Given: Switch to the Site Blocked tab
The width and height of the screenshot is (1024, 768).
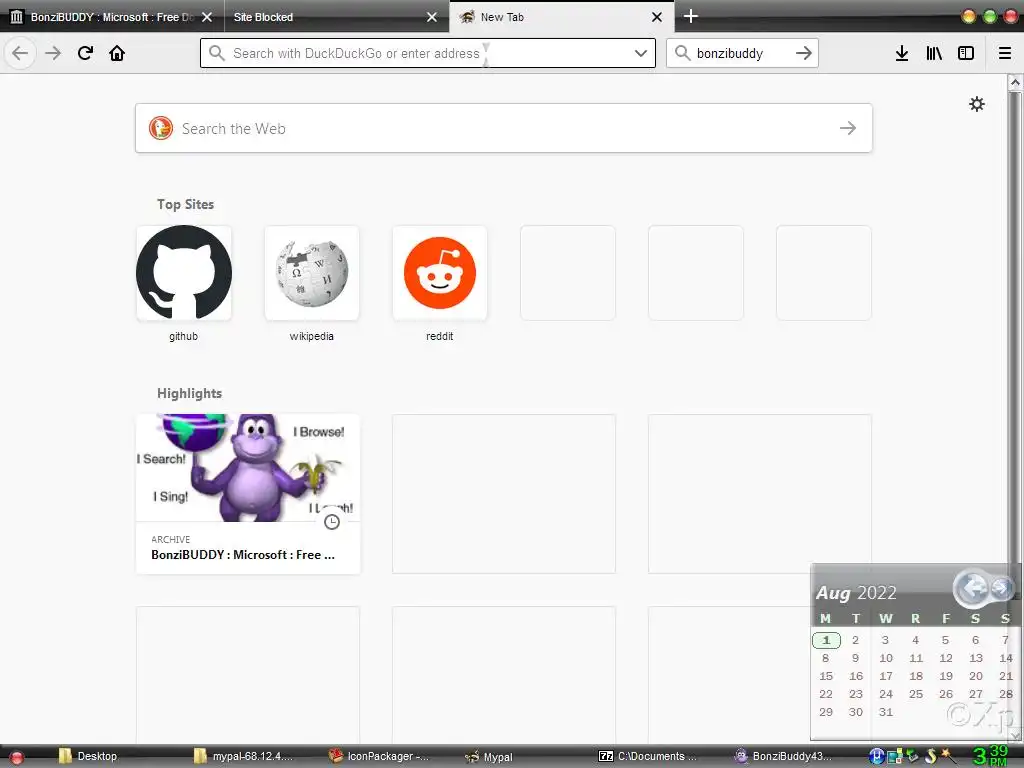Looking at the screenshot, I should tap(336, 17).
